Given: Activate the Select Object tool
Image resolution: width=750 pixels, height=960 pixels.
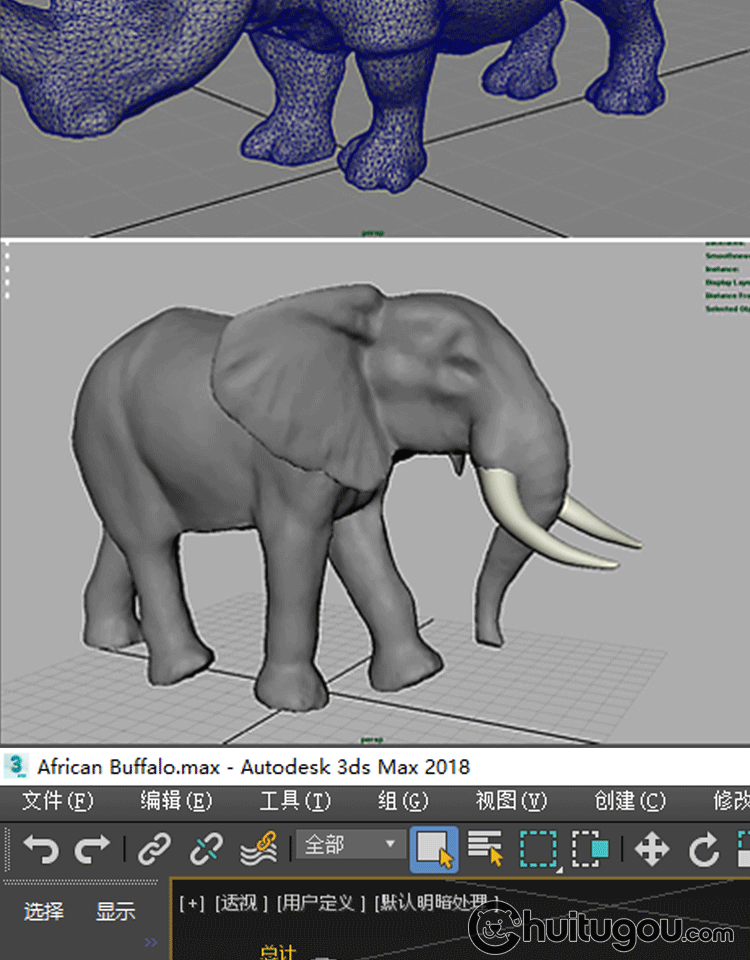Looking at the screenshot, I should pos(434,850).
